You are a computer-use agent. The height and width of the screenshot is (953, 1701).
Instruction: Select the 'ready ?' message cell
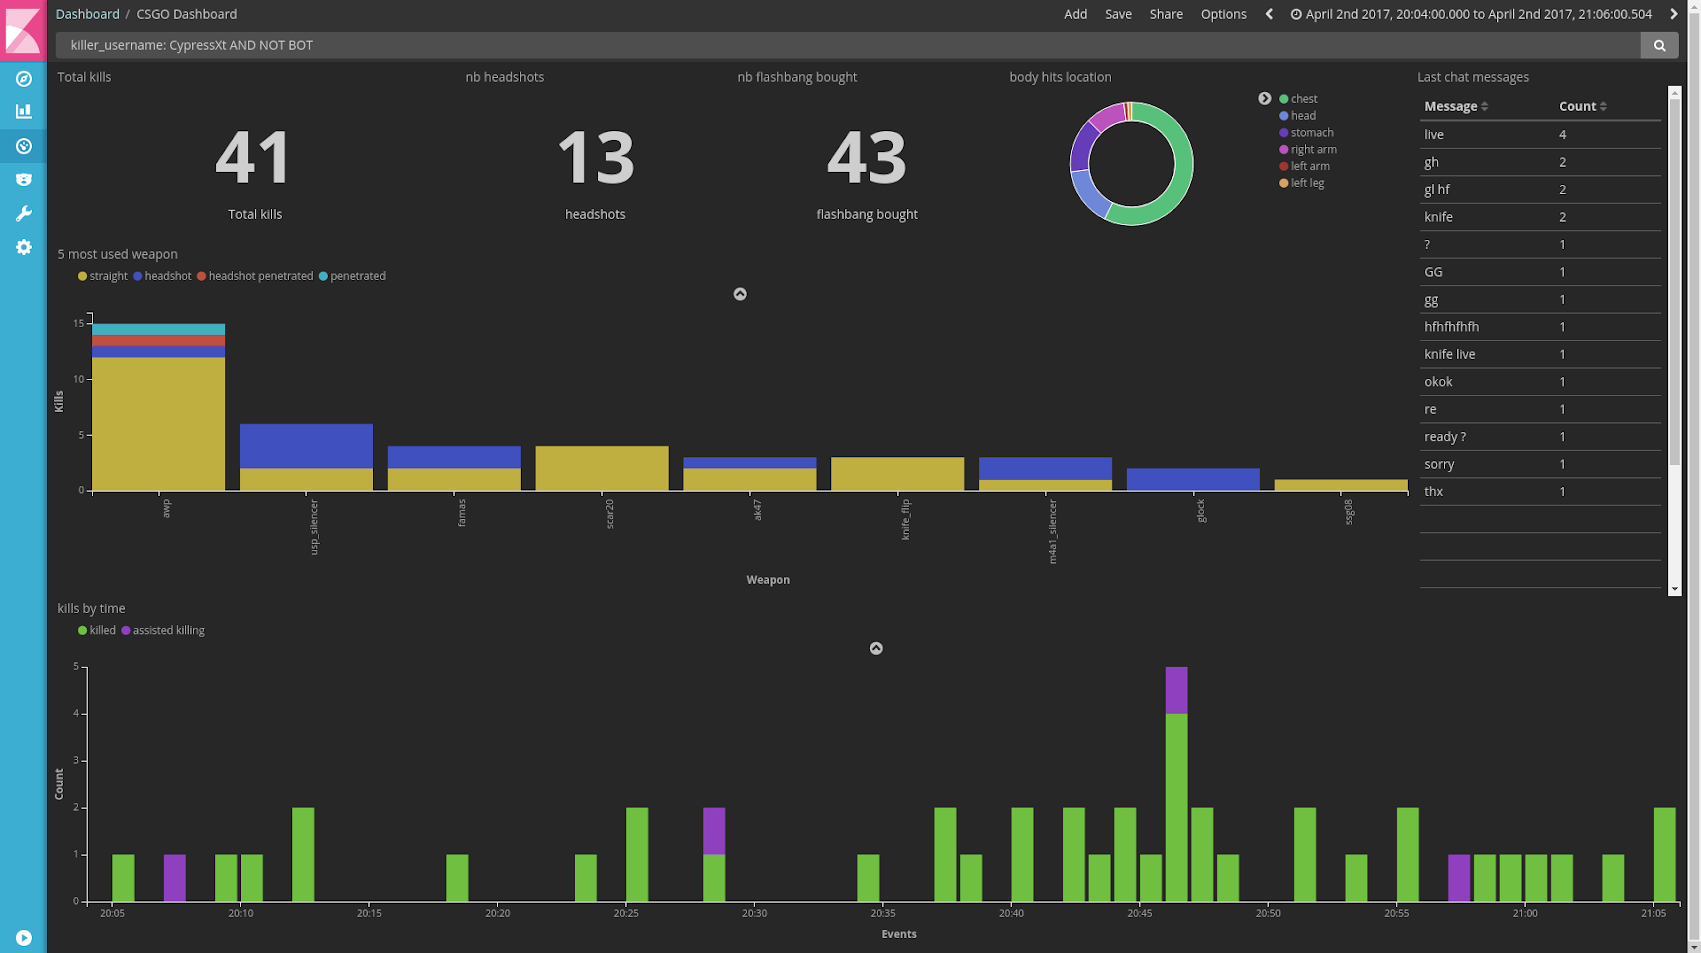coord(1445,437)
